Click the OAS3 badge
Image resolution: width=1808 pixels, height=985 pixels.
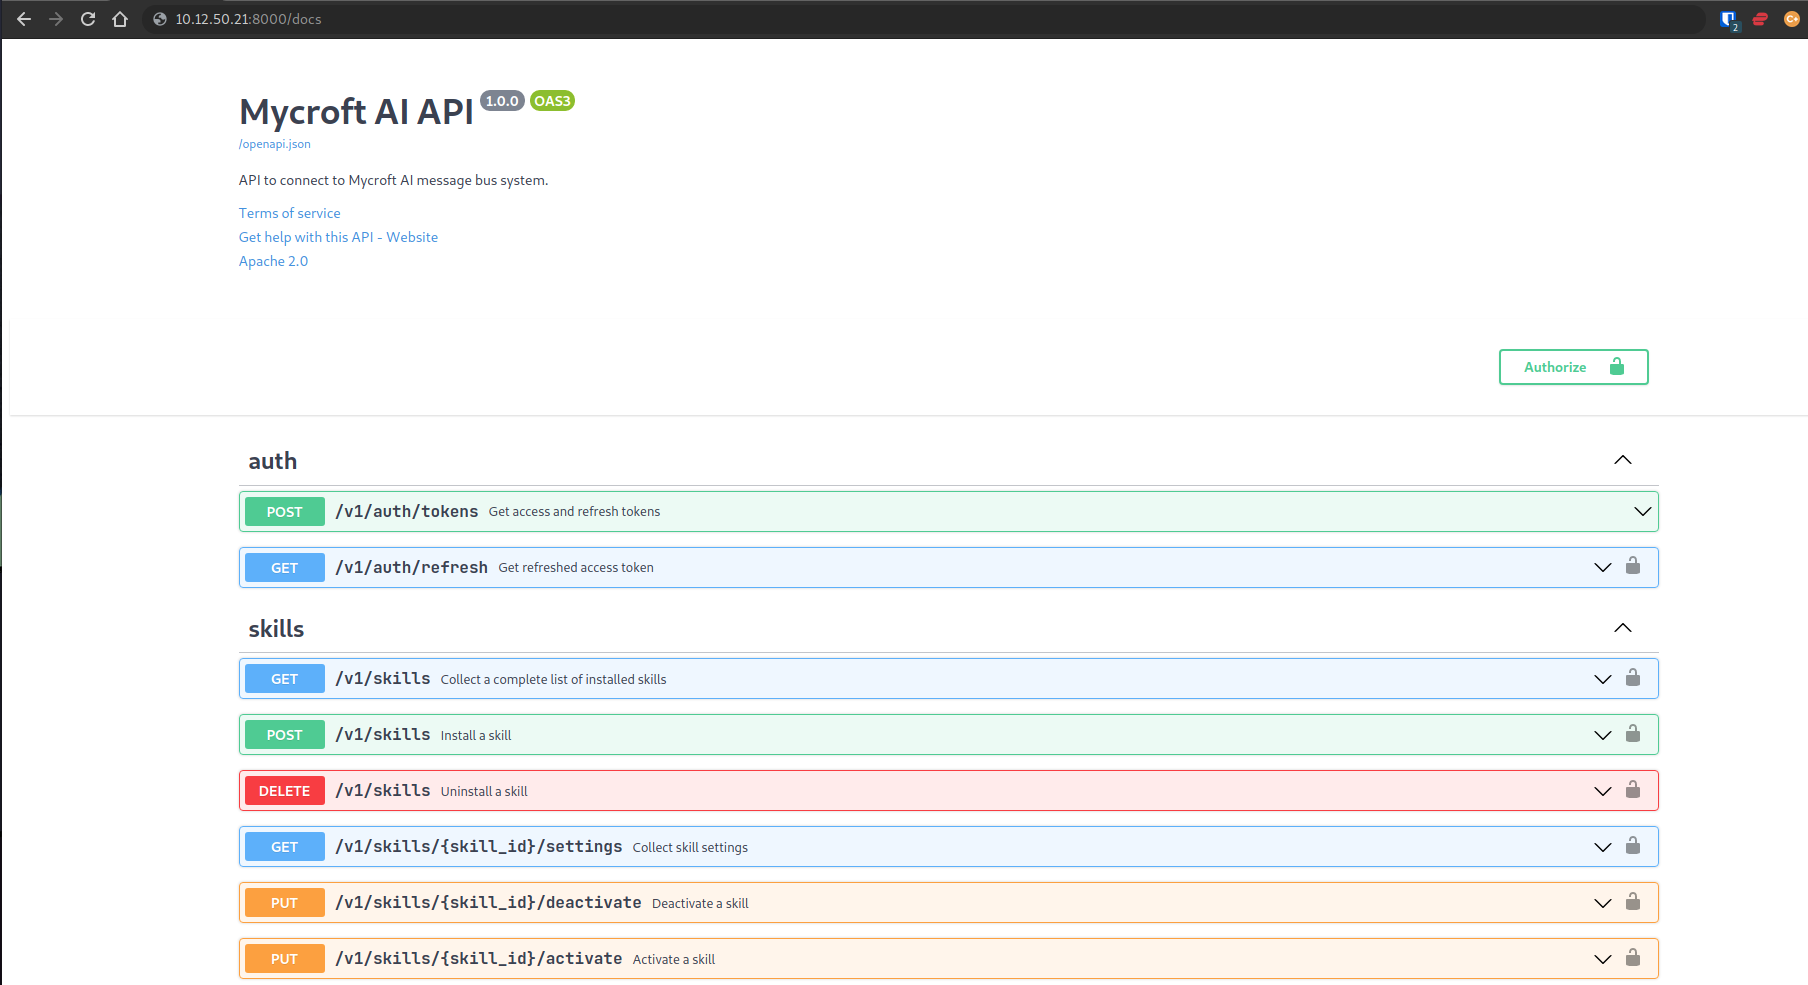pos(552,101)
